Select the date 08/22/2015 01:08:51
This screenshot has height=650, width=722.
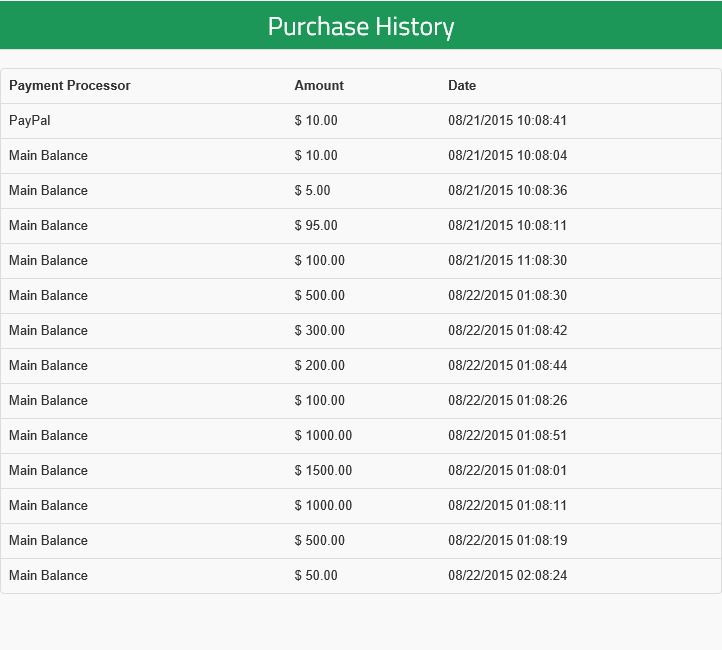tap(507, 436)
